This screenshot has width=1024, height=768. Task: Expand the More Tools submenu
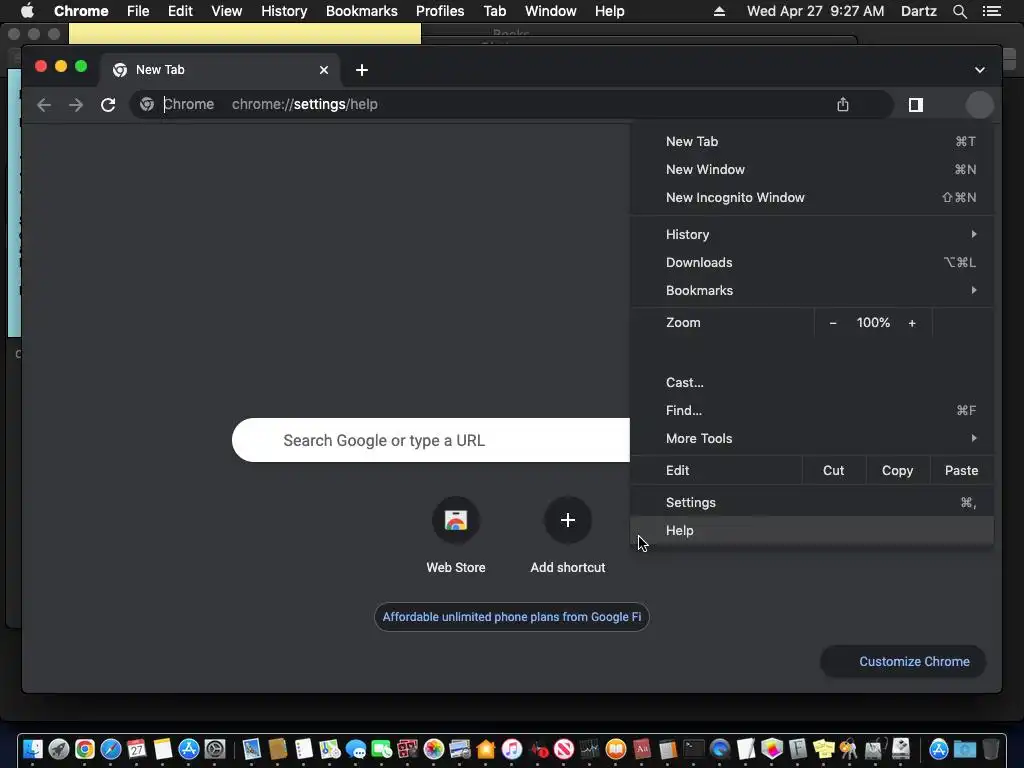coord(812,439)
